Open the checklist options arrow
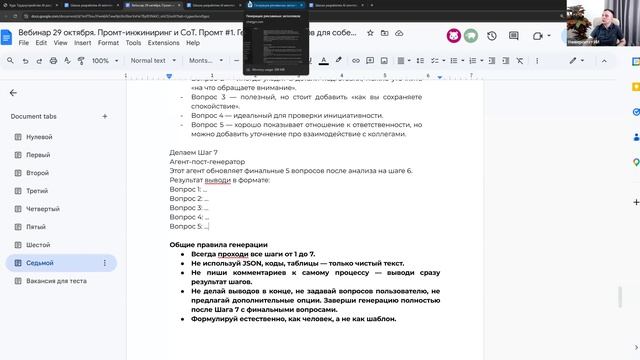 444,61
